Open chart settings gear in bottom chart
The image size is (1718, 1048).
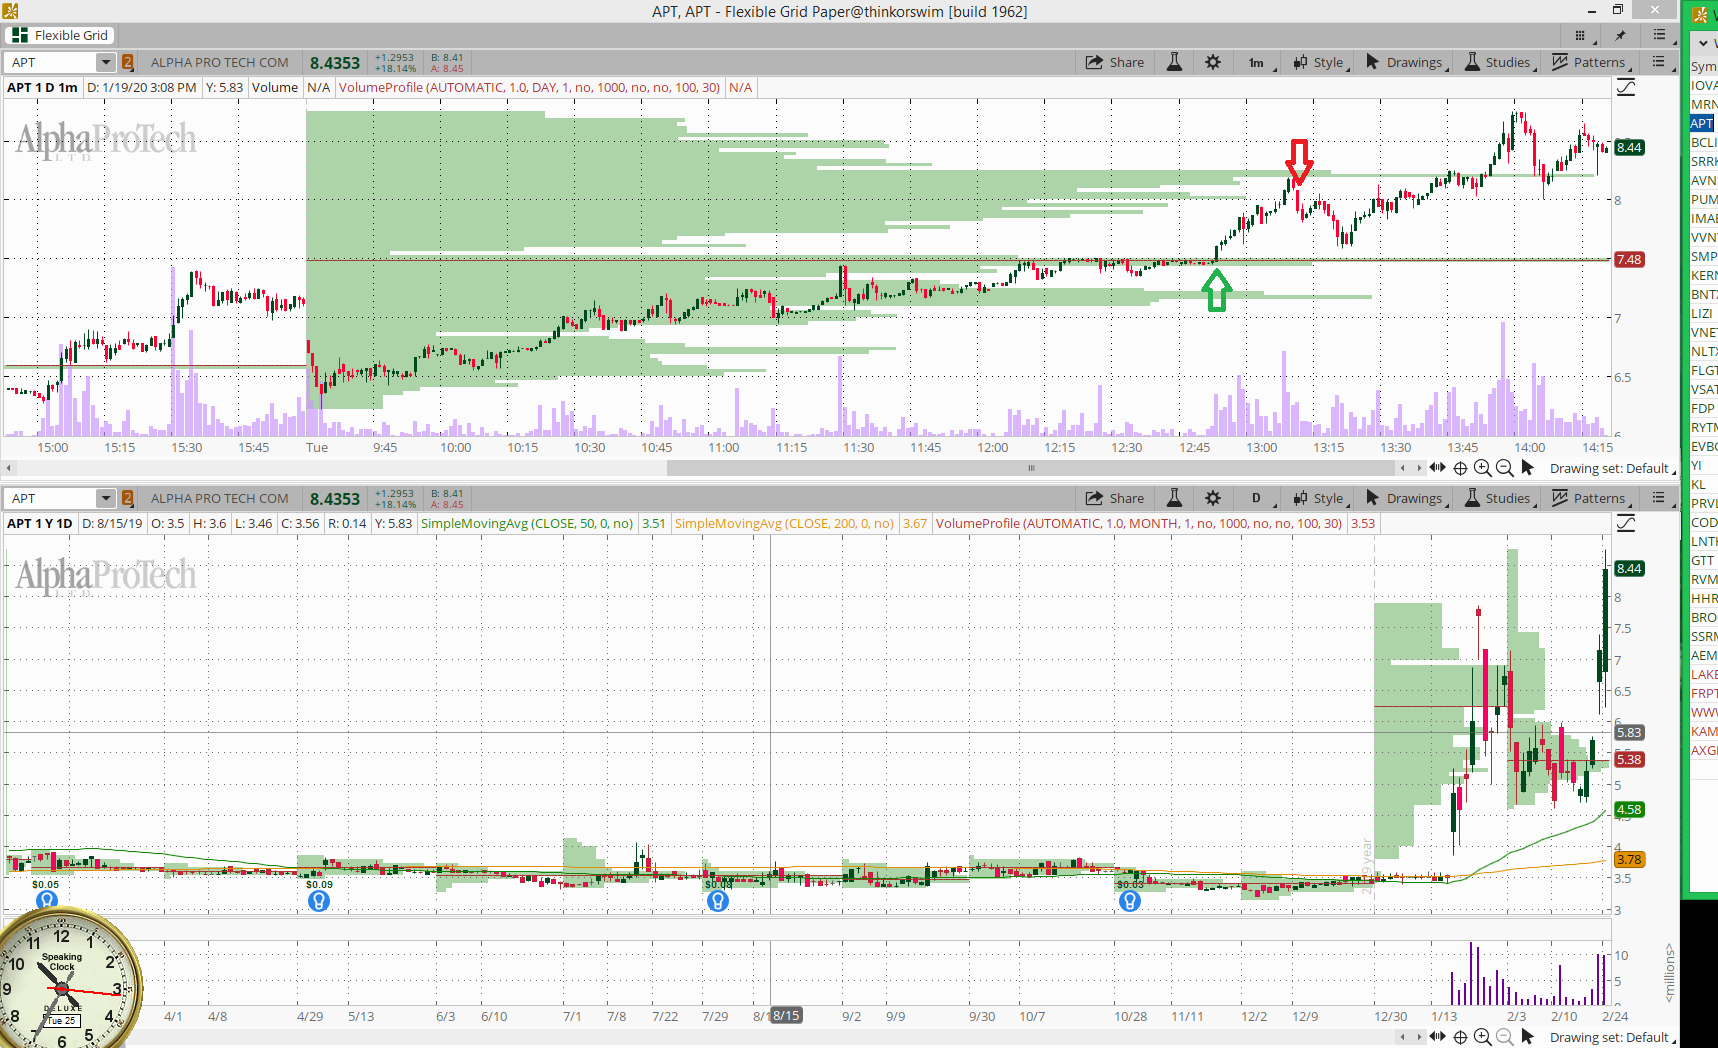pos(1213,498)
